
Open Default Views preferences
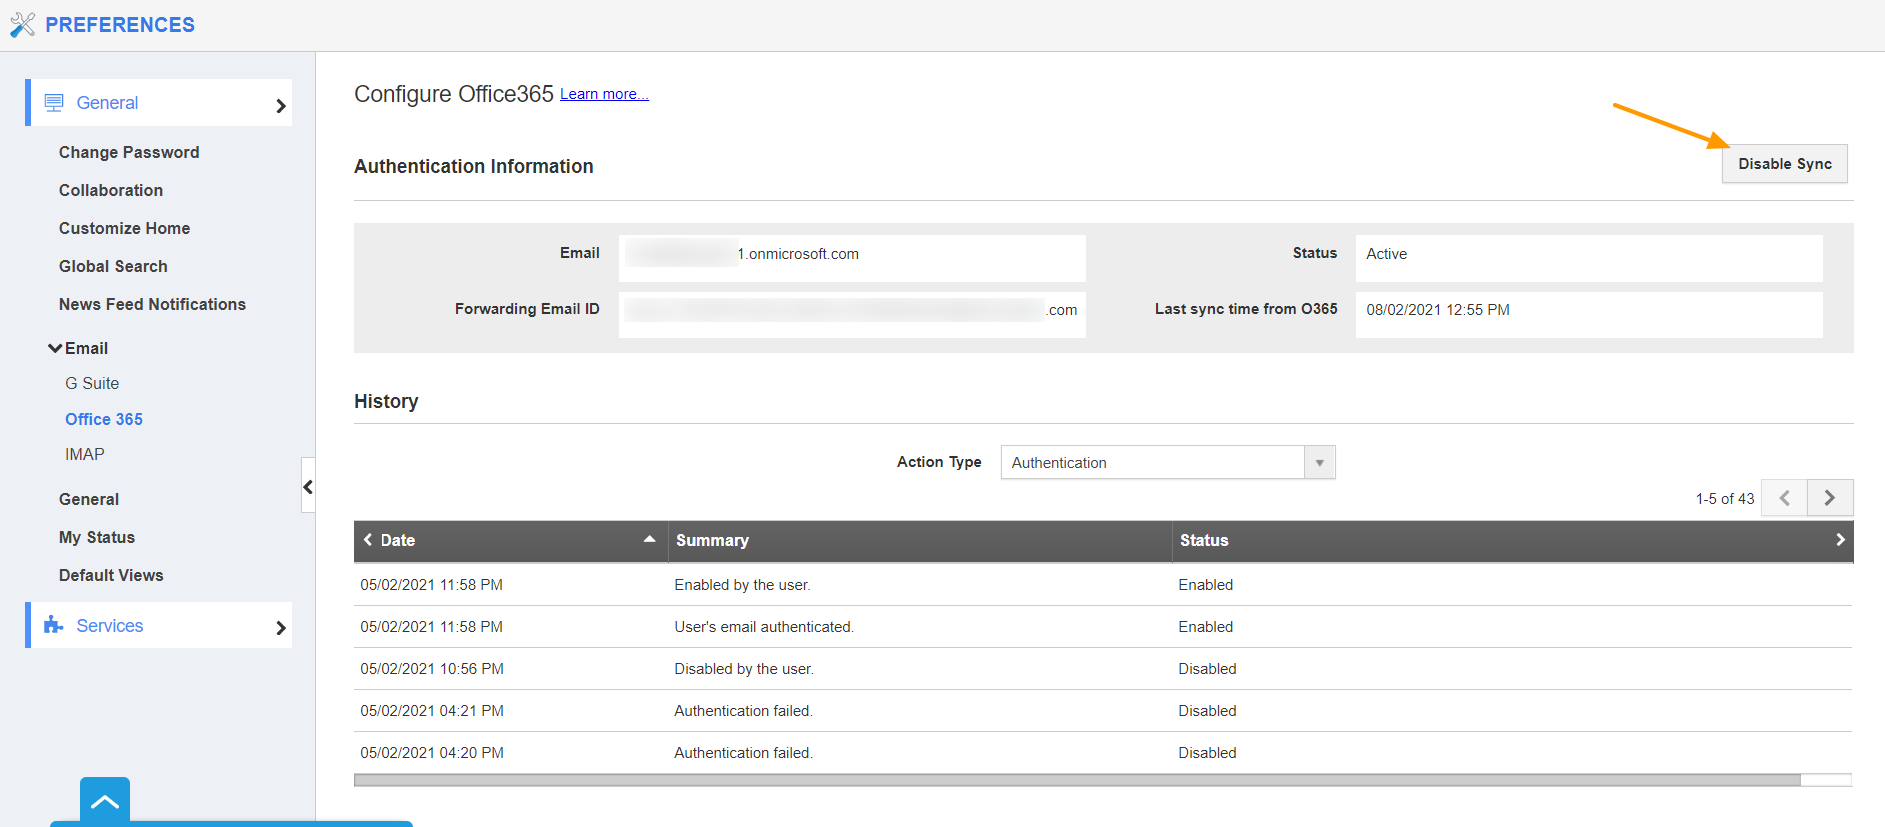(x=111, y=575)
